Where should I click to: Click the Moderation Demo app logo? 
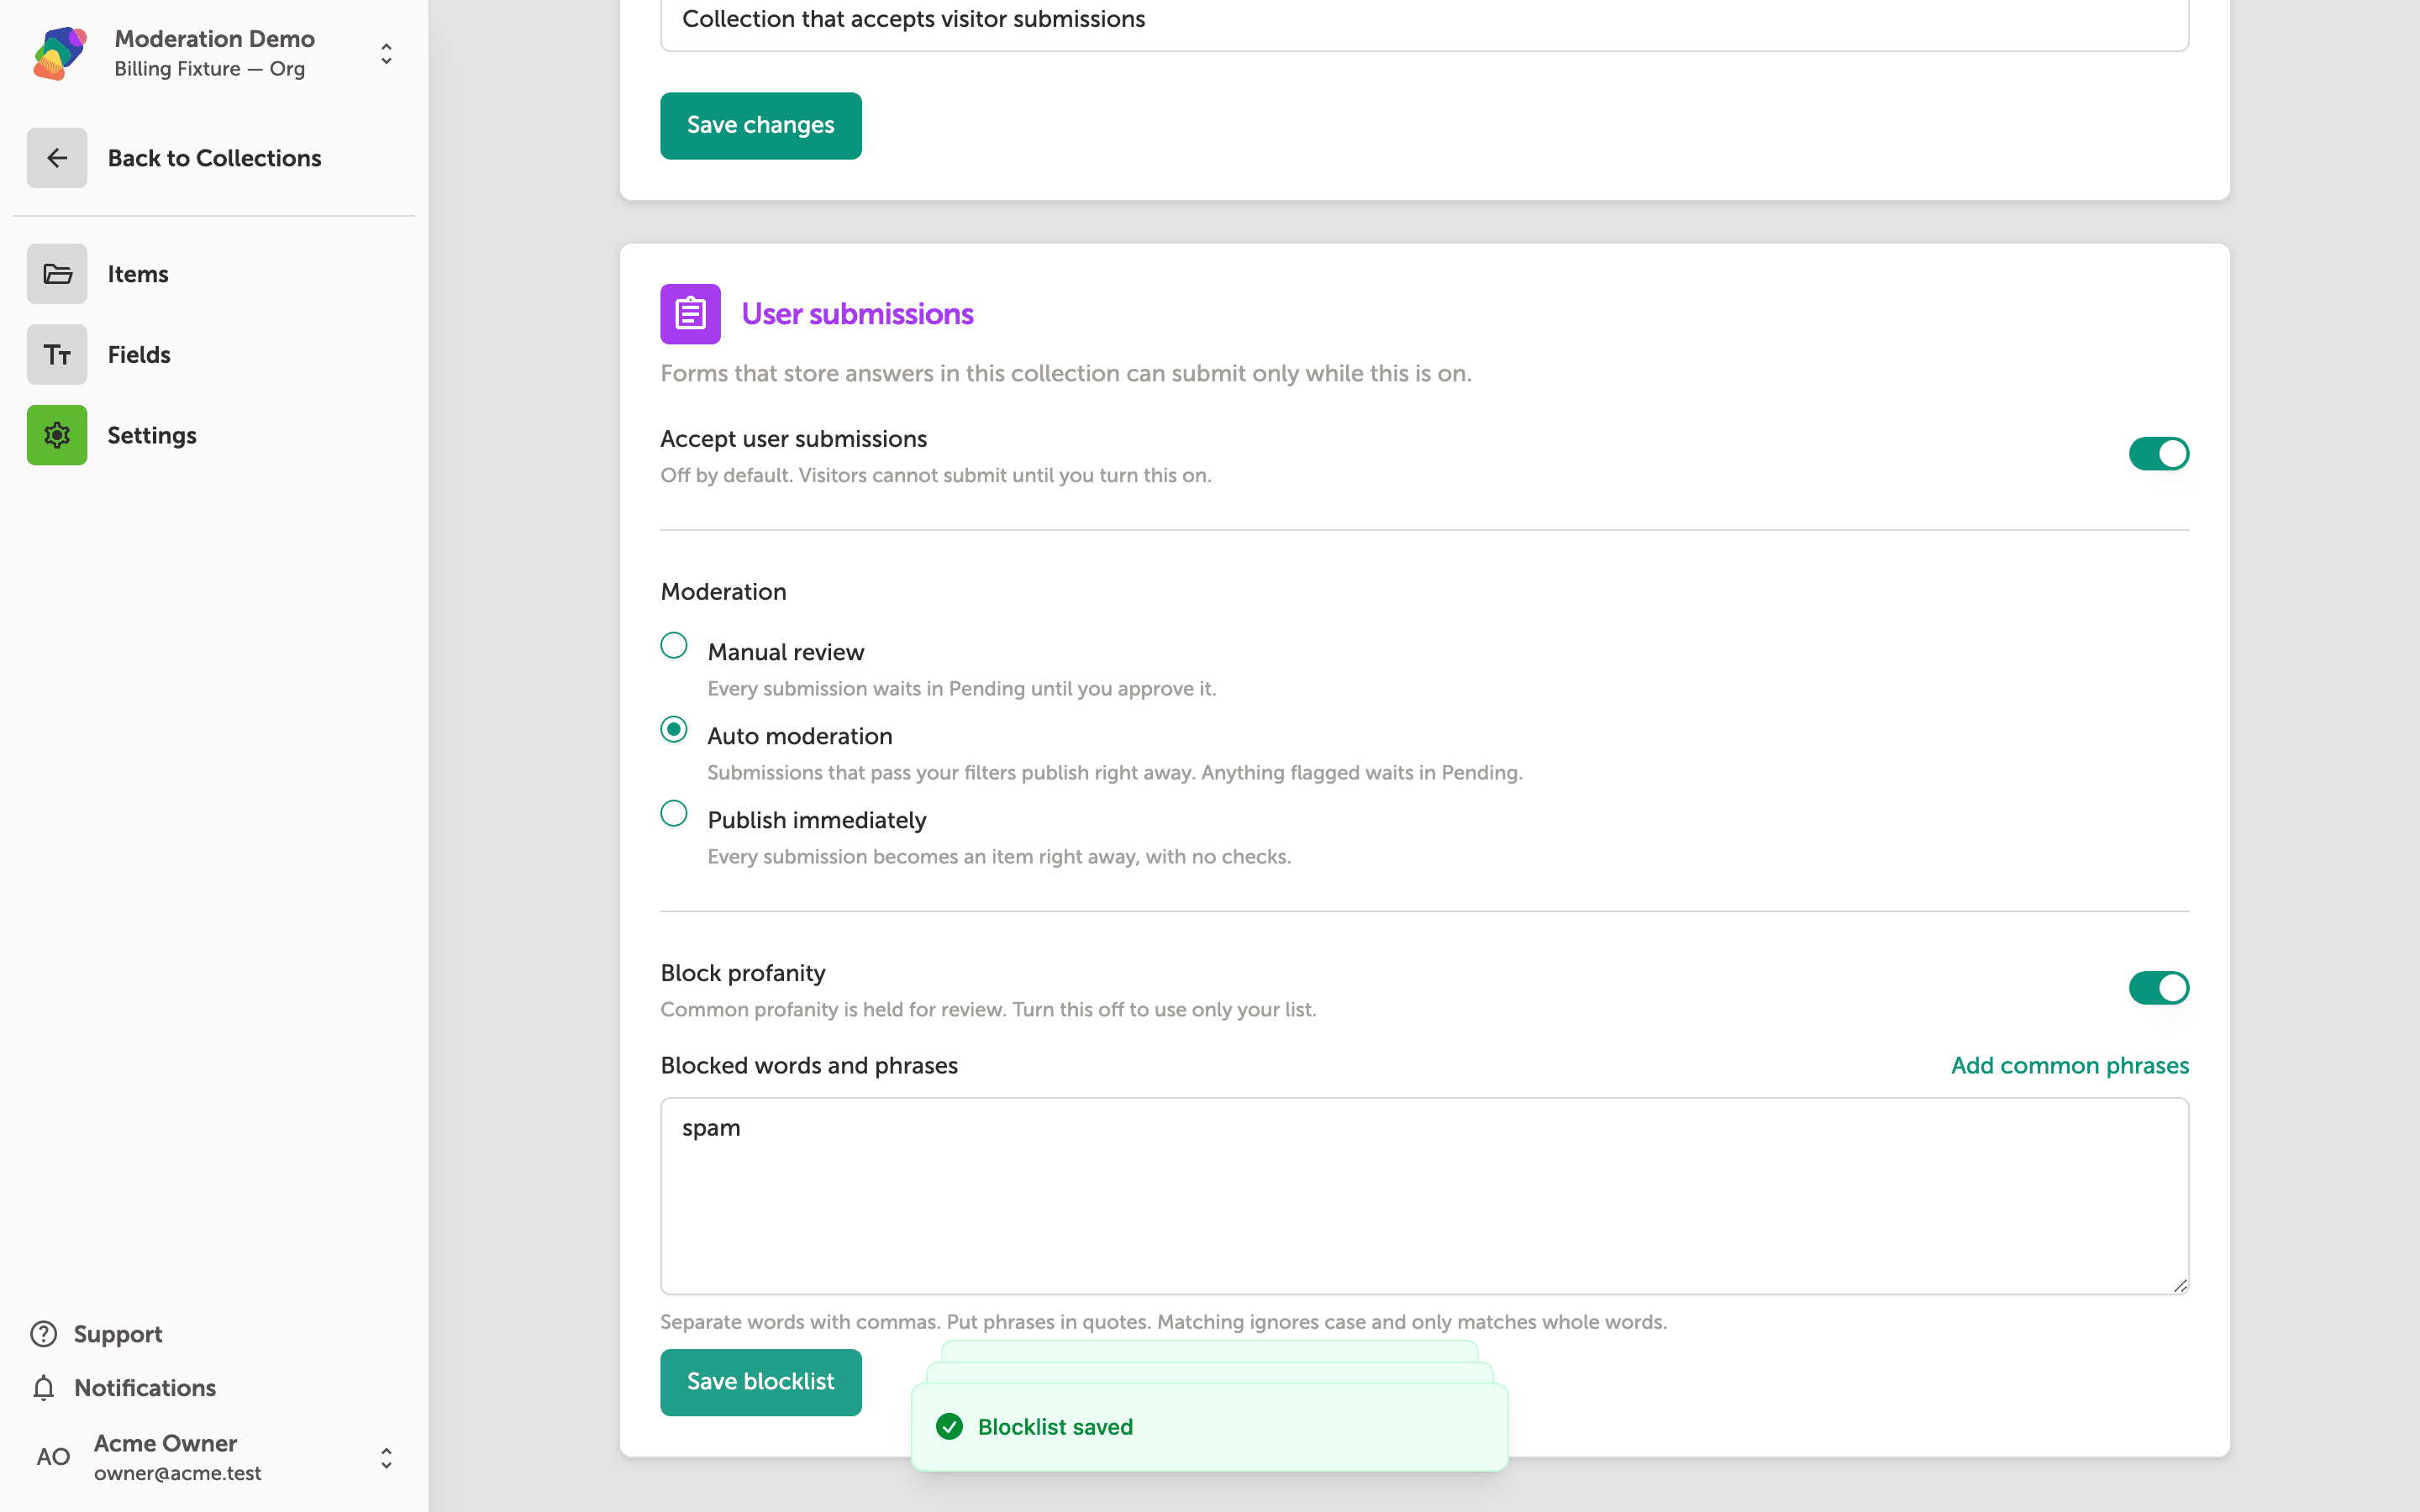click(59, 53)
